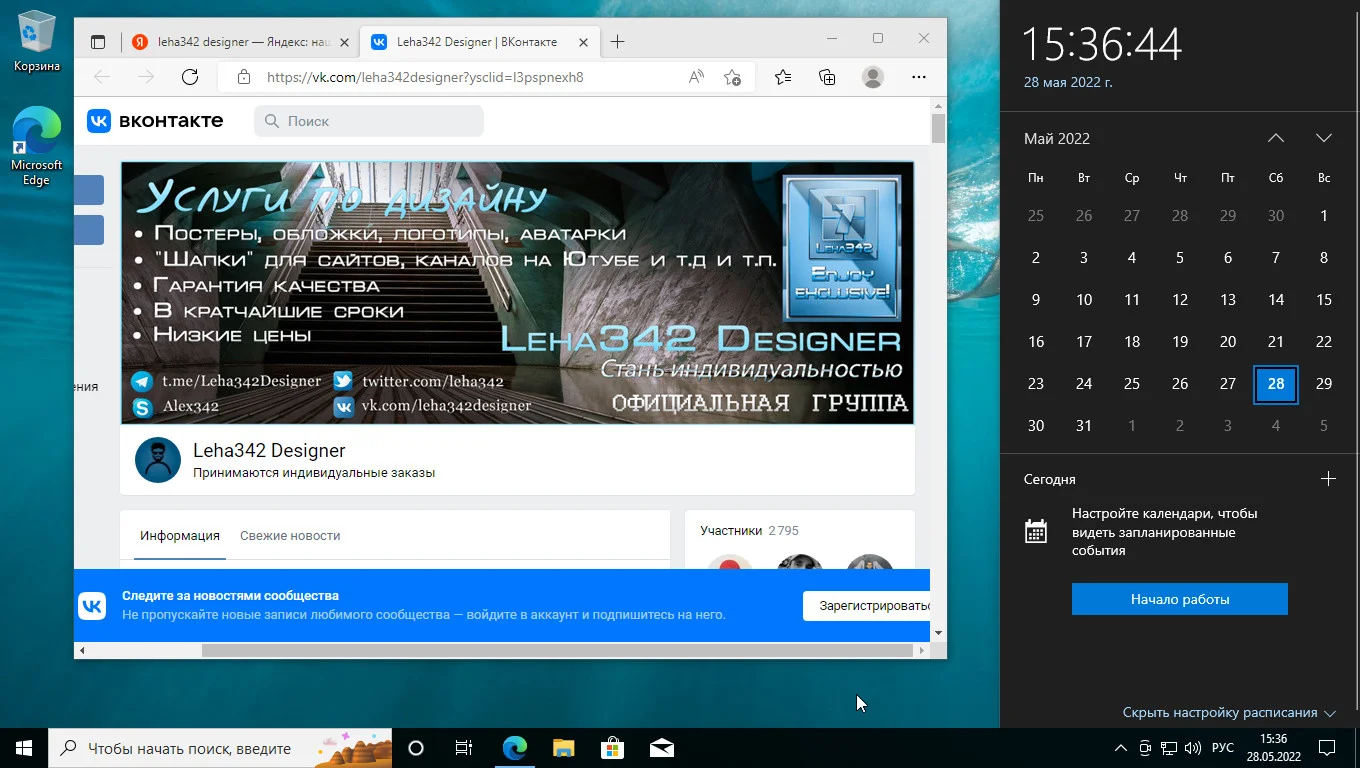
Task: Close the ВКонтакте browser tab
Action: point(582,42)
